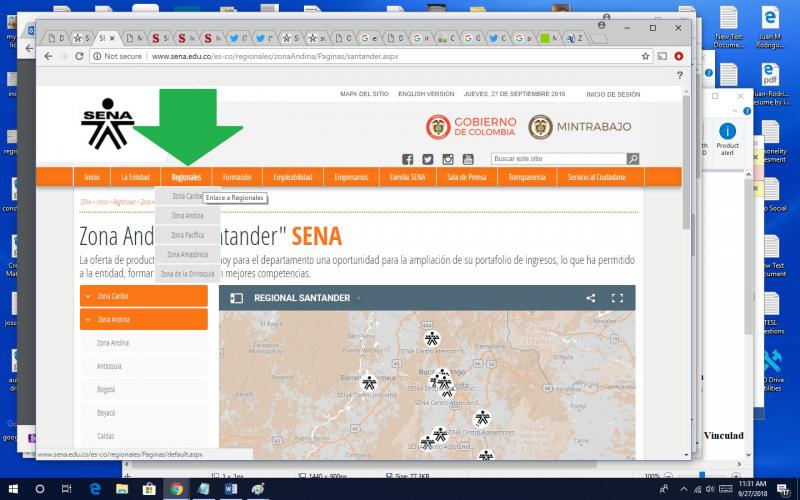Select Zona Andina from Regionales dropdown

[187, 216]
